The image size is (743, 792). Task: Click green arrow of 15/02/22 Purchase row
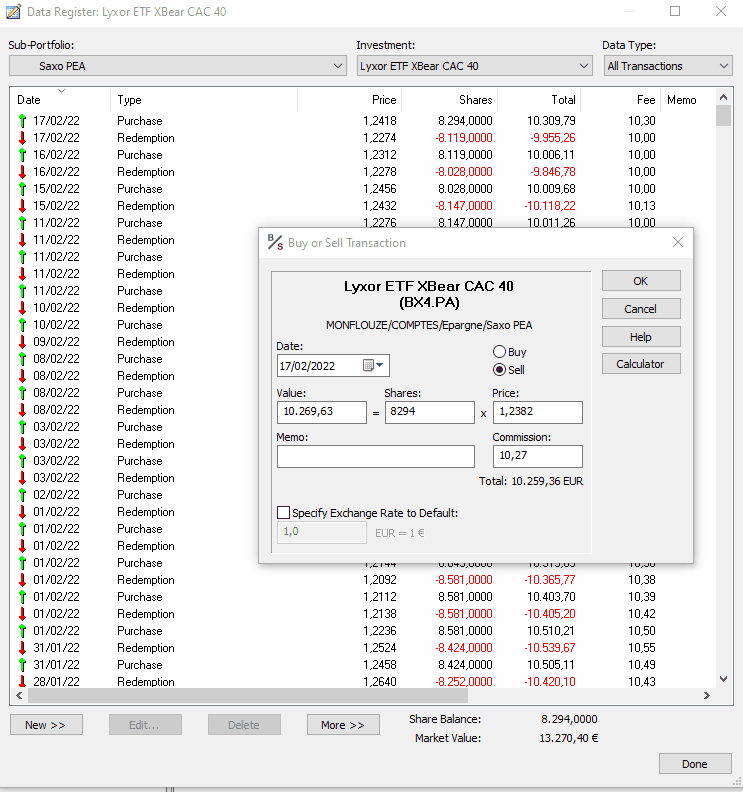click(x=22, y=188)
